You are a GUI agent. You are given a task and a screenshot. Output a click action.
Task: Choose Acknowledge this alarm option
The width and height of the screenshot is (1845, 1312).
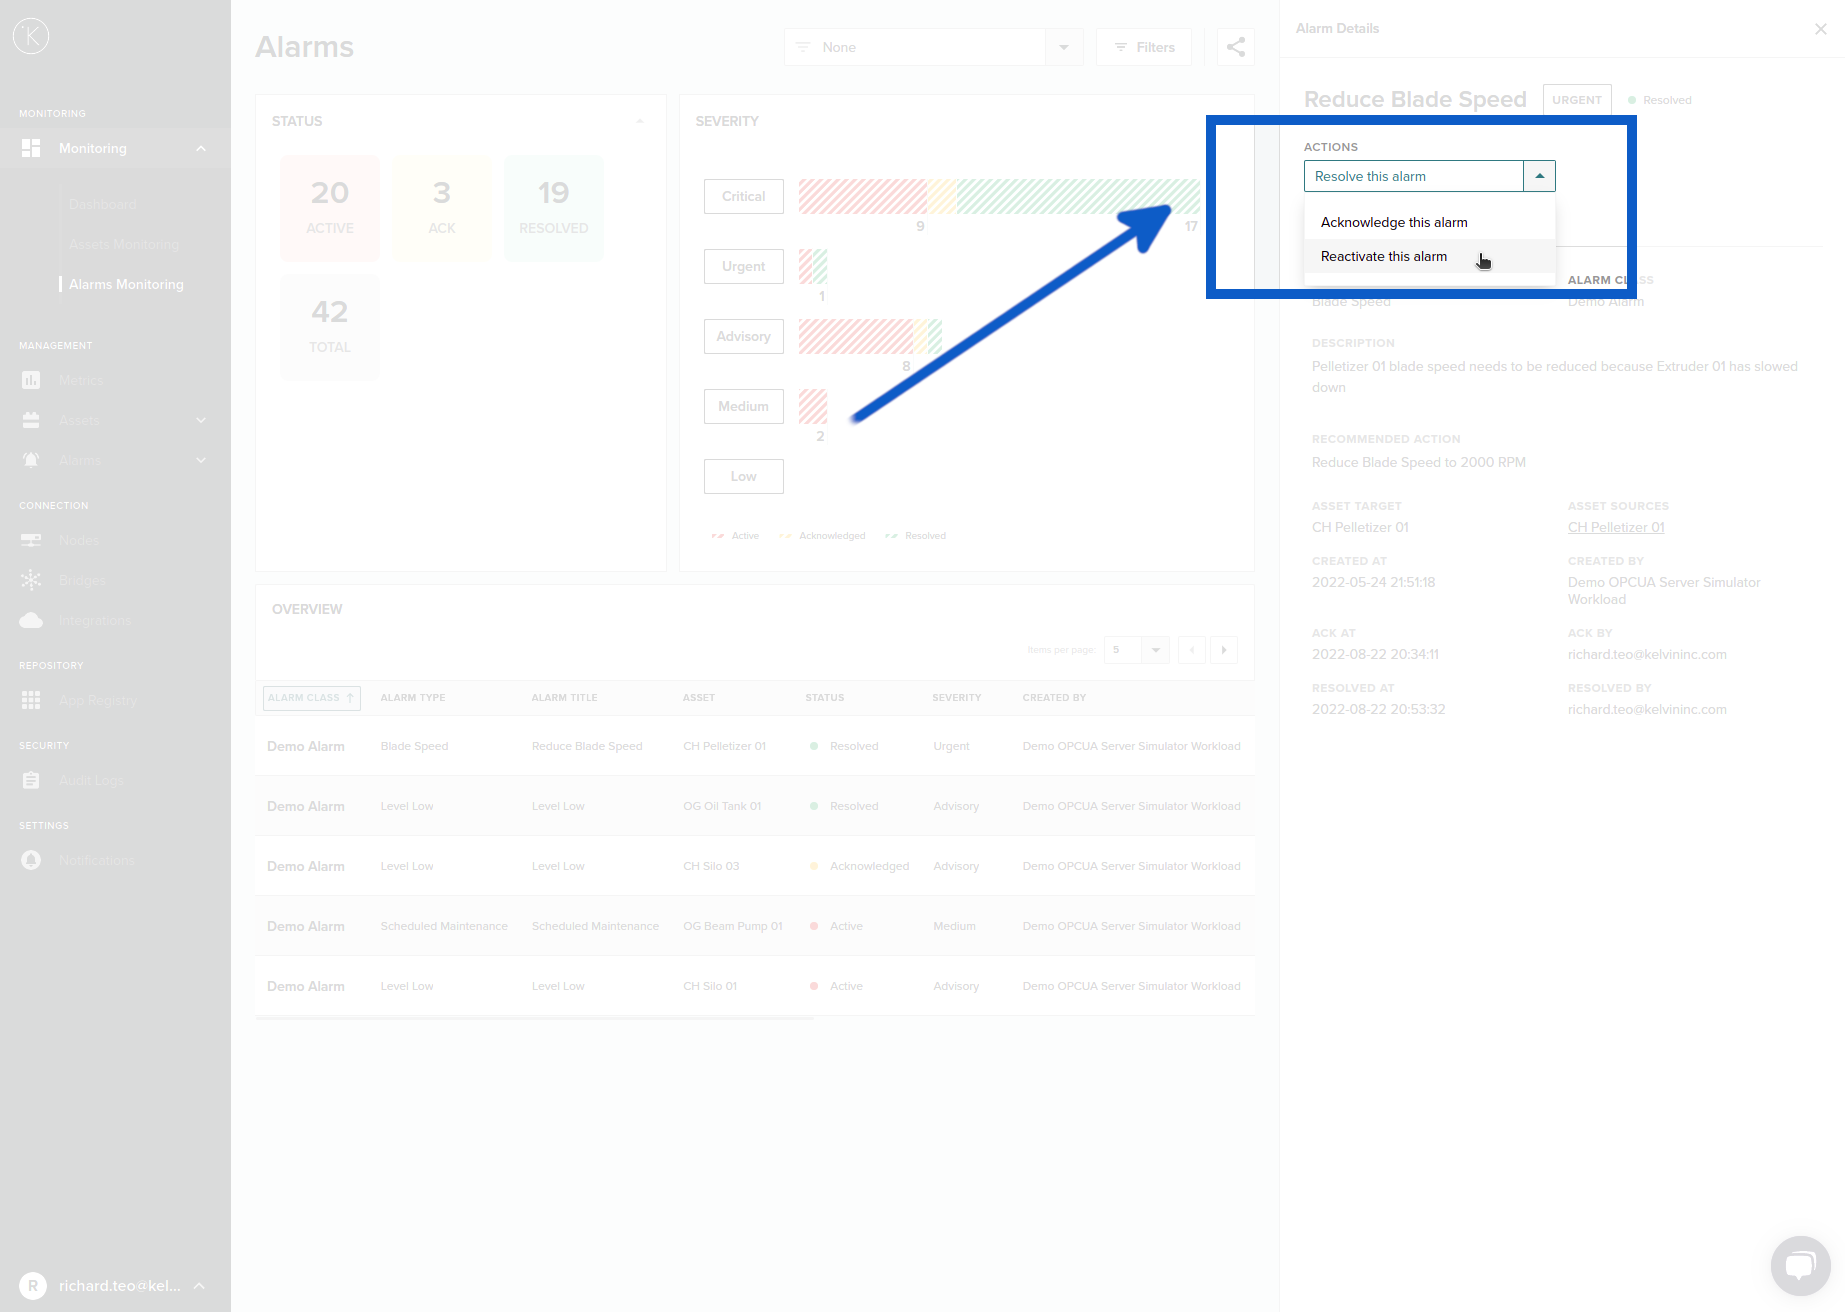[x=1394, y=223]
